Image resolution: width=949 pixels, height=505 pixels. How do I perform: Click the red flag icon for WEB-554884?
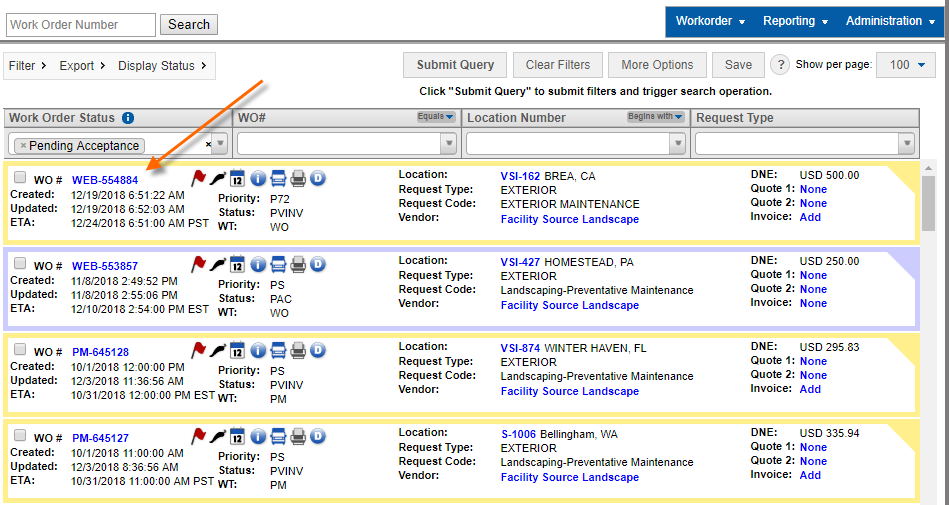tap(198, 179)
